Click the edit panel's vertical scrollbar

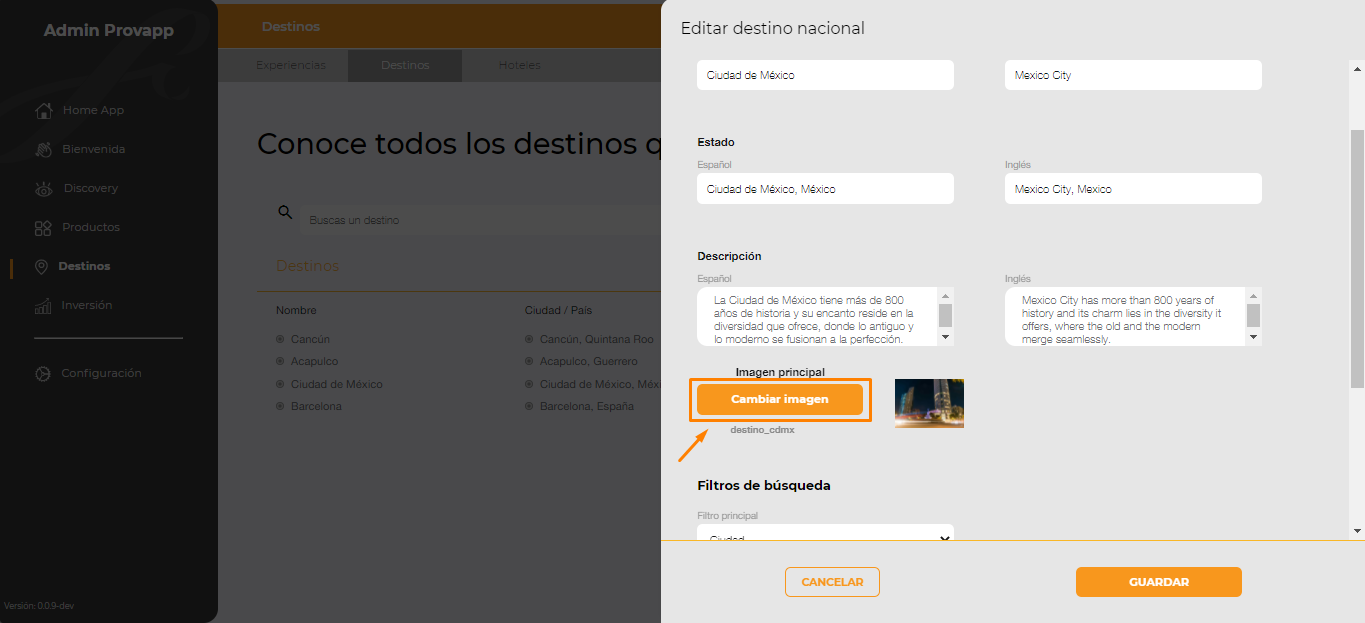(x=1357, y=258)
